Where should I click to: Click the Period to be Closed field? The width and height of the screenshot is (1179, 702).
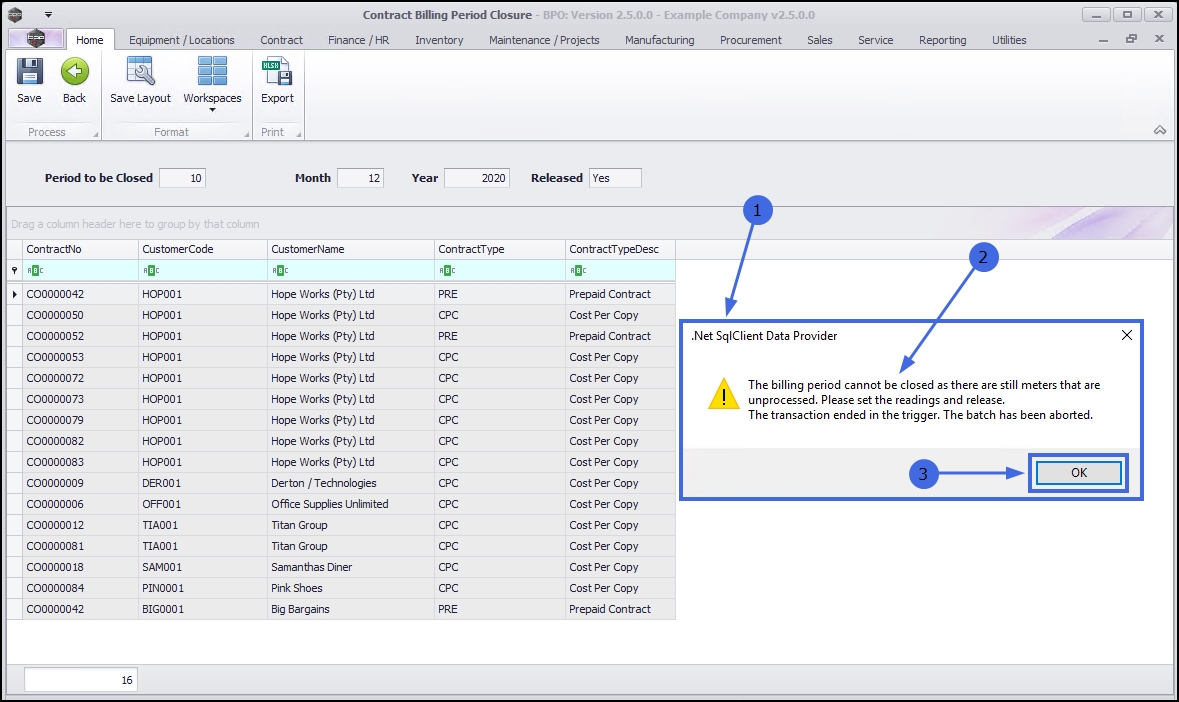[183, 178]
